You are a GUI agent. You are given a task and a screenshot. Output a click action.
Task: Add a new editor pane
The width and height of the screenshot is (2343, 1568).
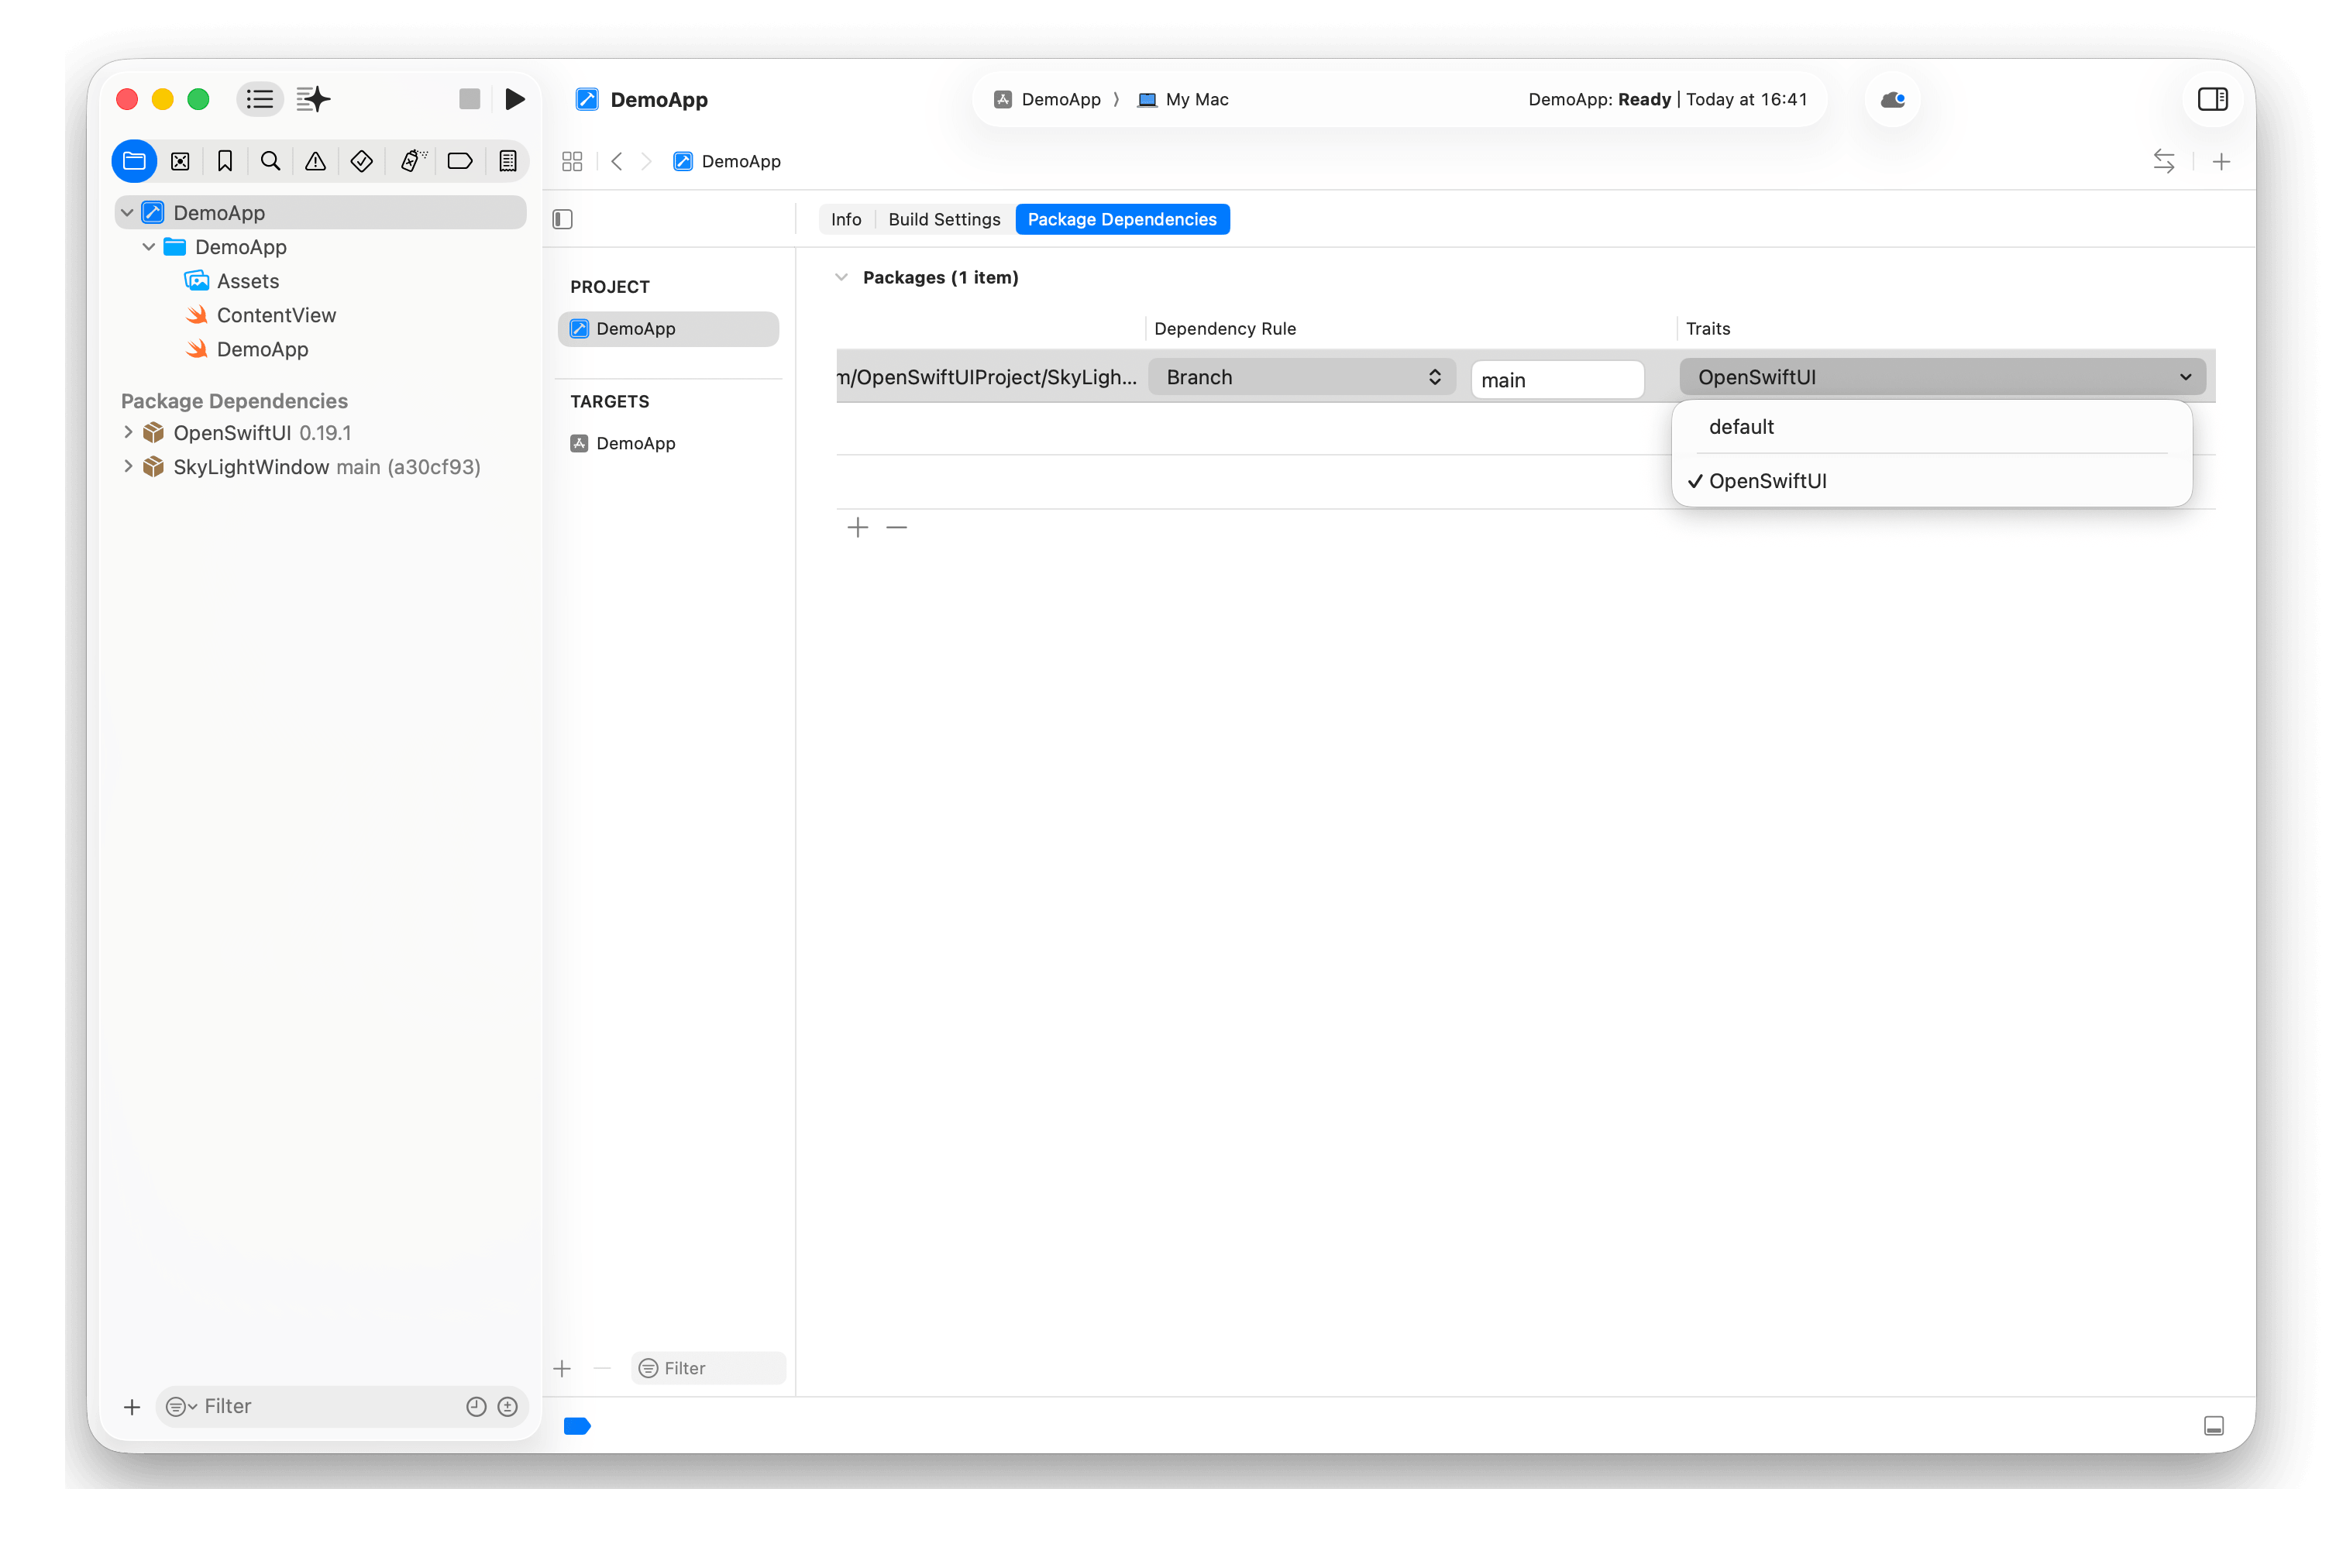coord(2220,161)
